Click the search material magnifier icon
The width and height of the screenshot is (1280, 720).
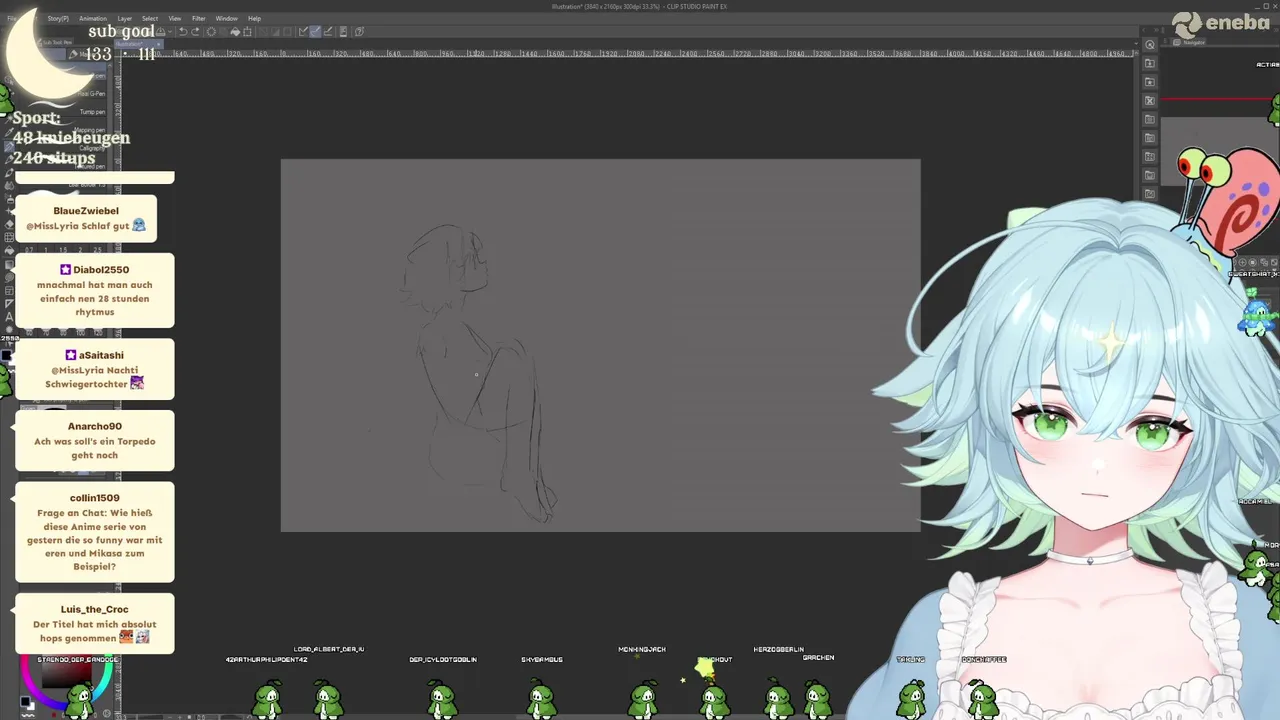coord(1150,45)
